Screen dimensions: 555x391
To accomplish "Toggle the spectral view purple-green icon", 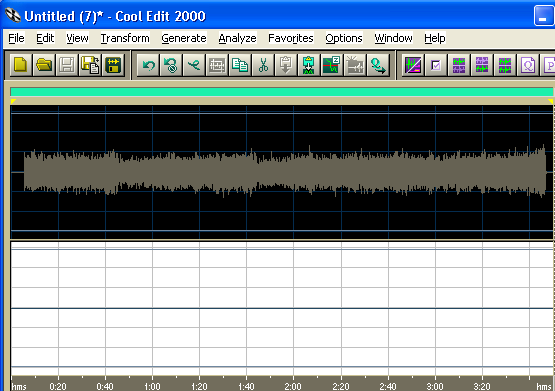I will coord(413,65).
